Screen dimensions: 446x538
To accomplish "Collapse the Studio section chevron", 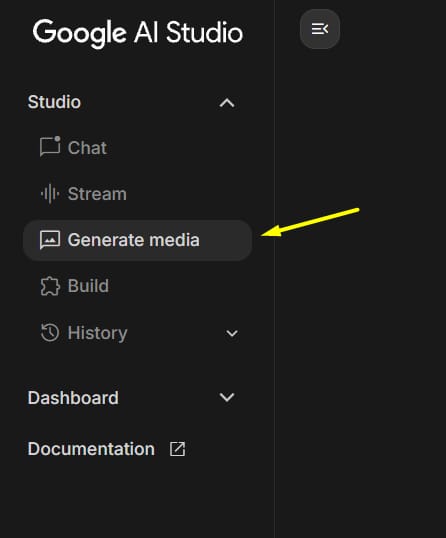I will [x=227, y=103].
